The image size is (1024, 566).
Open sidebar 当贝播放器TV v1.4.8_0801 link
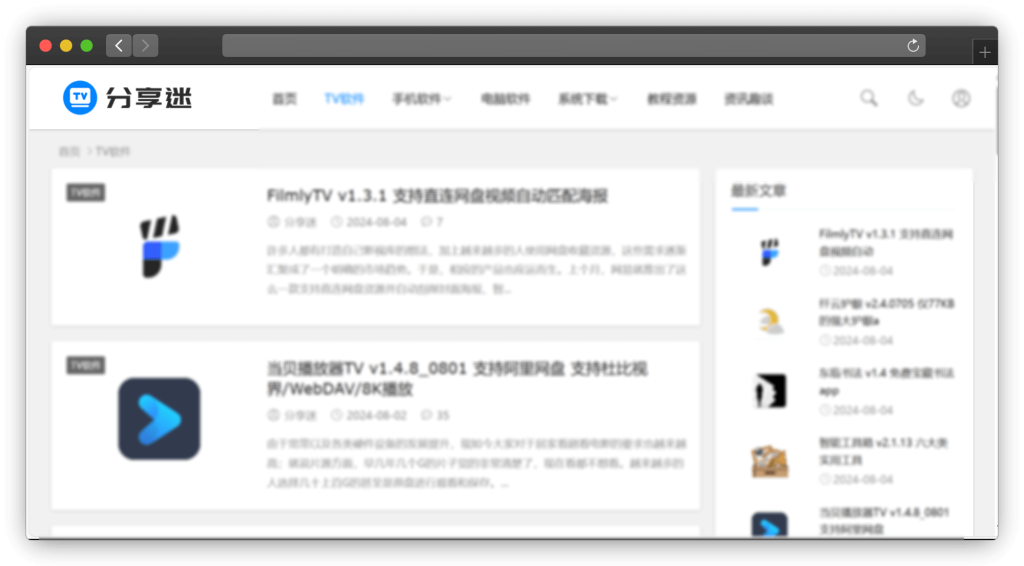884,520
